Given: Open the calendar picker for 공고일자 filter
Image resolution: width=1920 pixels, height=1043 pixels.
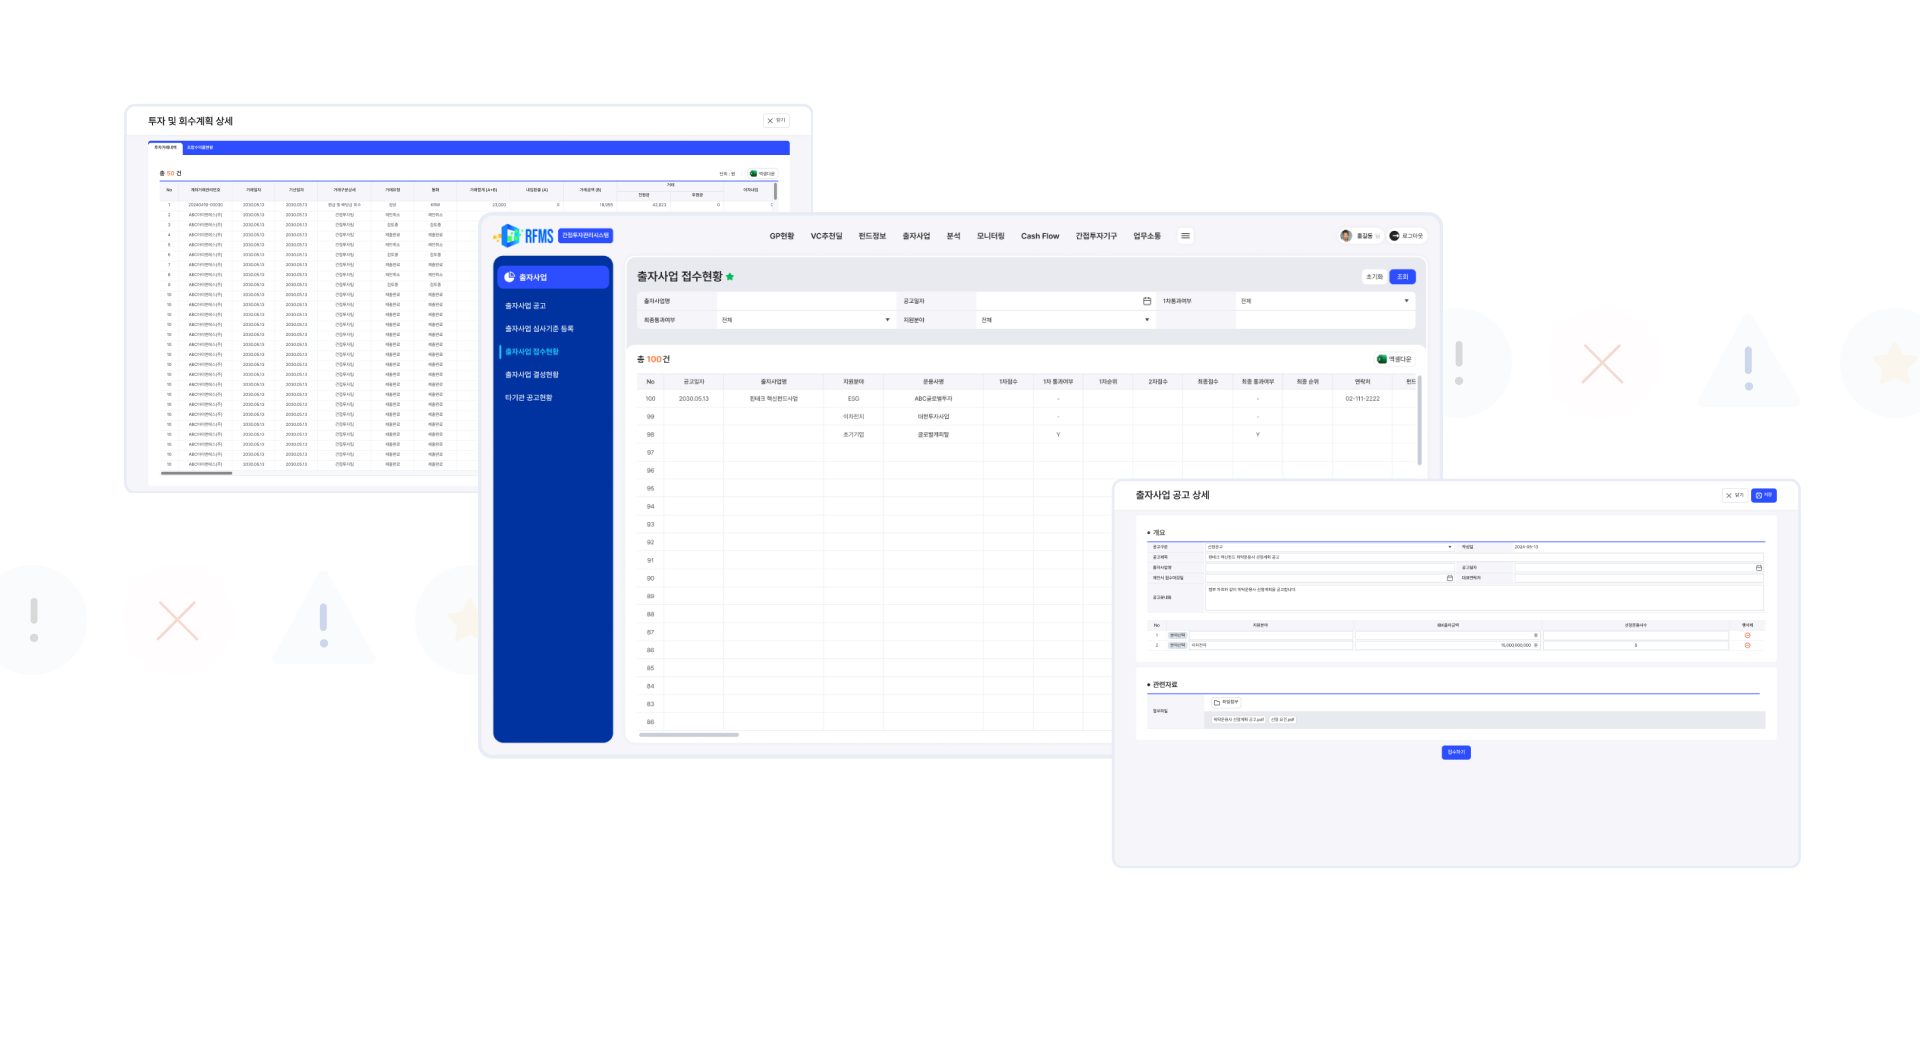Looking at the screenshot, I should point(1147,301).
